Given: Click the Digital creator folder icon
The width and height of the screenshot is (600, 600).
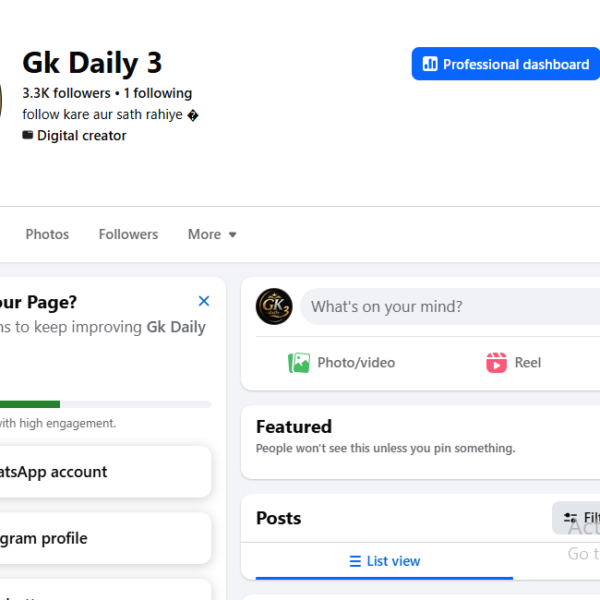Looking at the screenshot, I should tap(28, 135).
